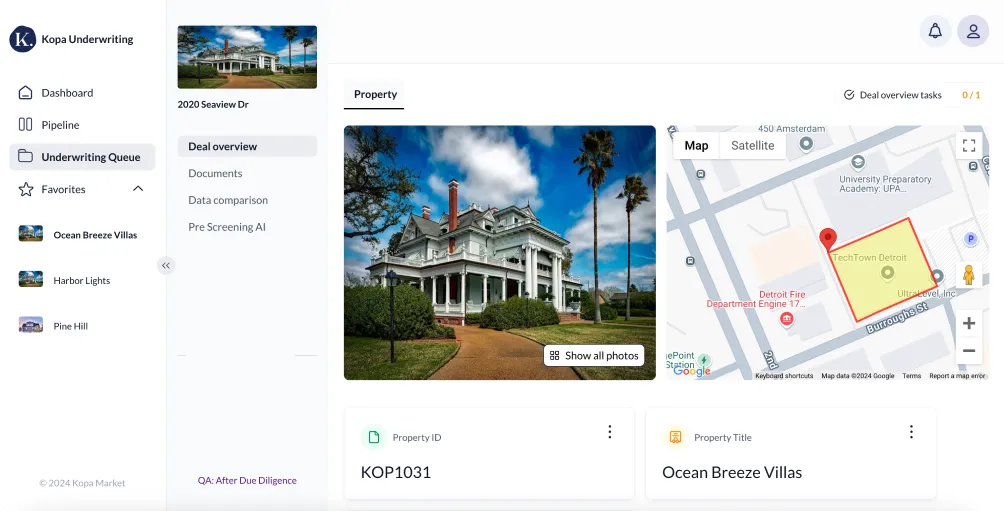
Task: Open Property Title card options menu
Action: pyautogui.click(x=911, y=432)
